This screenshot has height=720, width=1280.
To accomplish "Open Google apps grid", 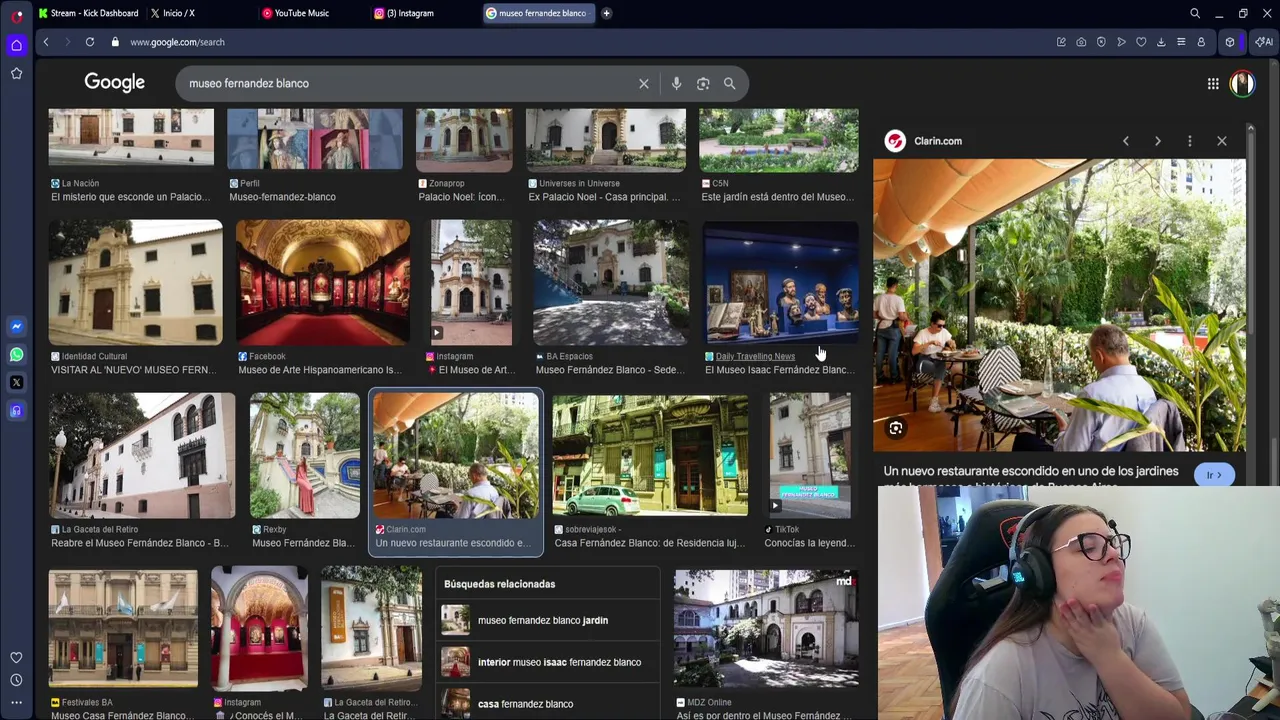I will 1213,84.
